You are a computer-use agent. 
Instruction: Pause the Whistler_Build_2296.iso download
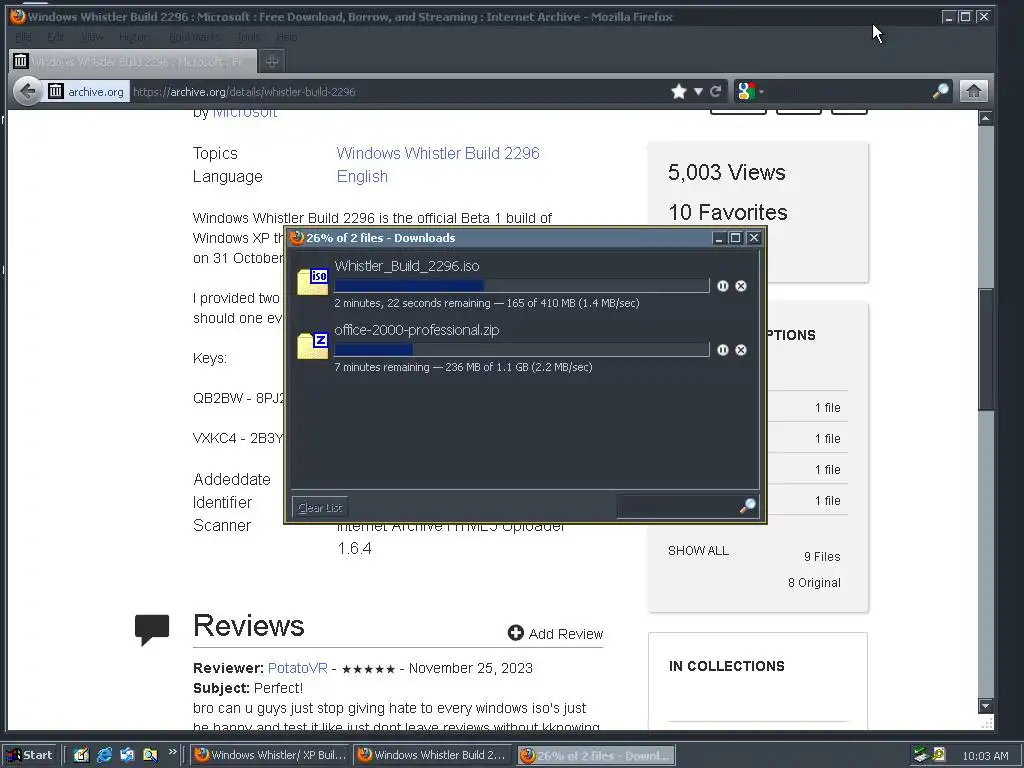[722, 286]
